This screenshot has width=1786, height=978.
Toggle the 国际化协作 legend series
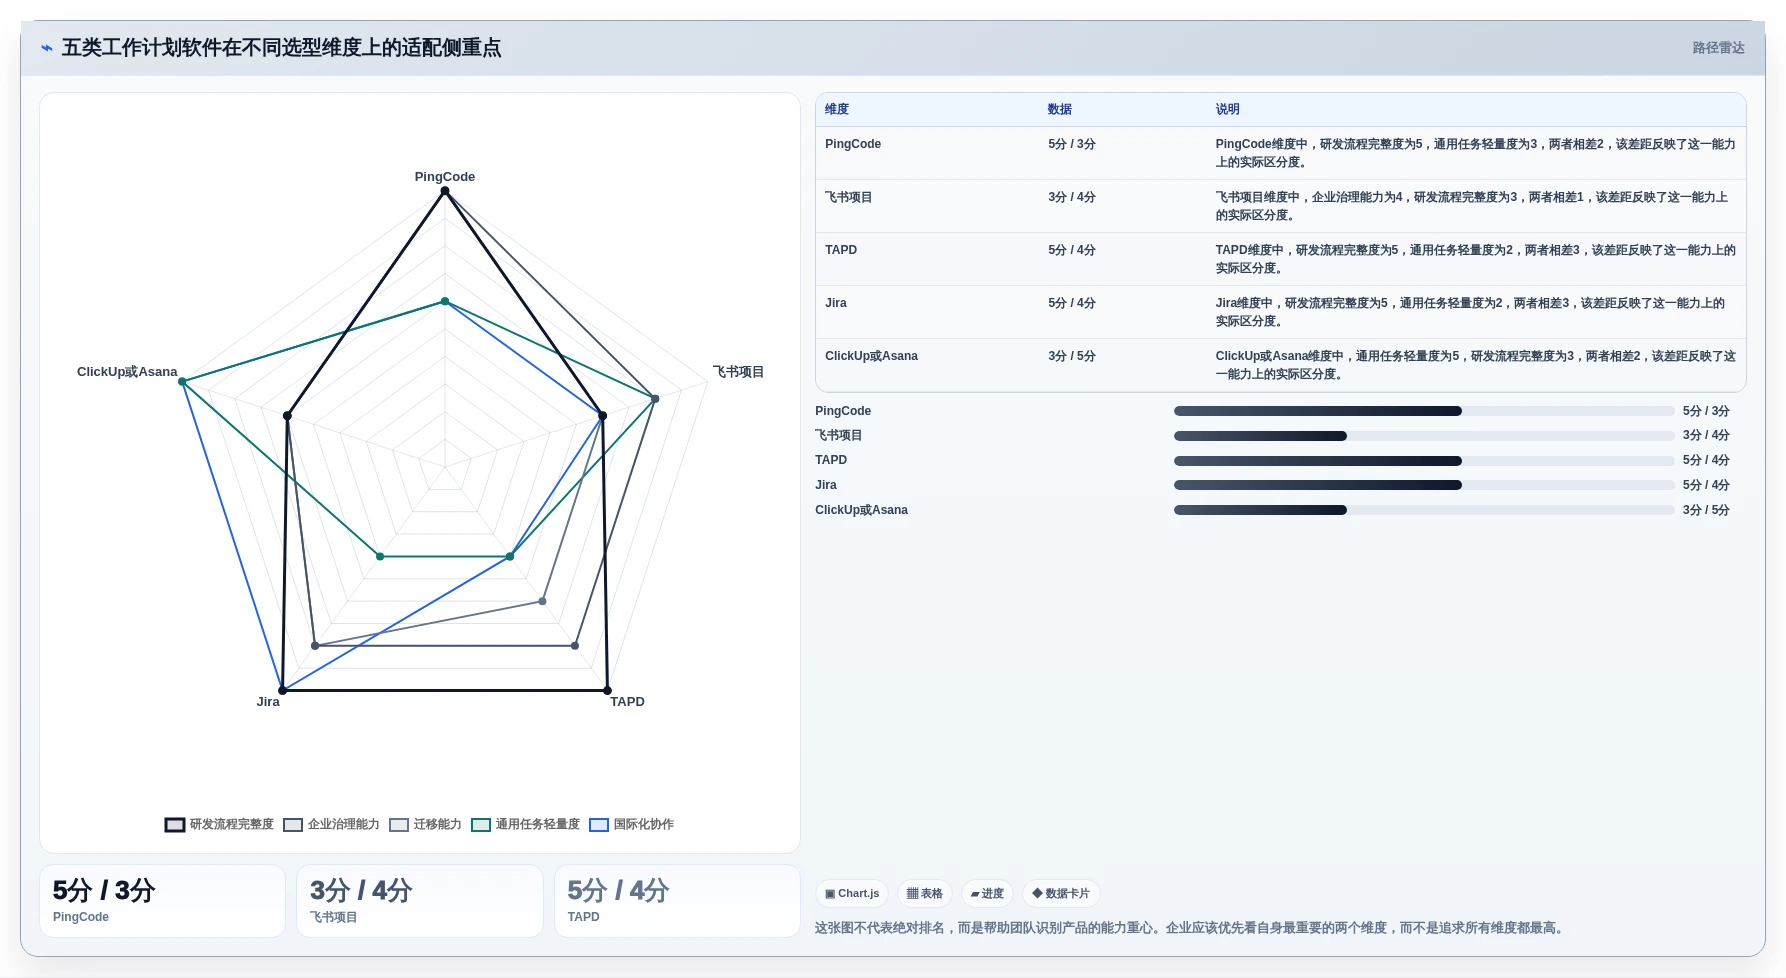tap(631, 825)
